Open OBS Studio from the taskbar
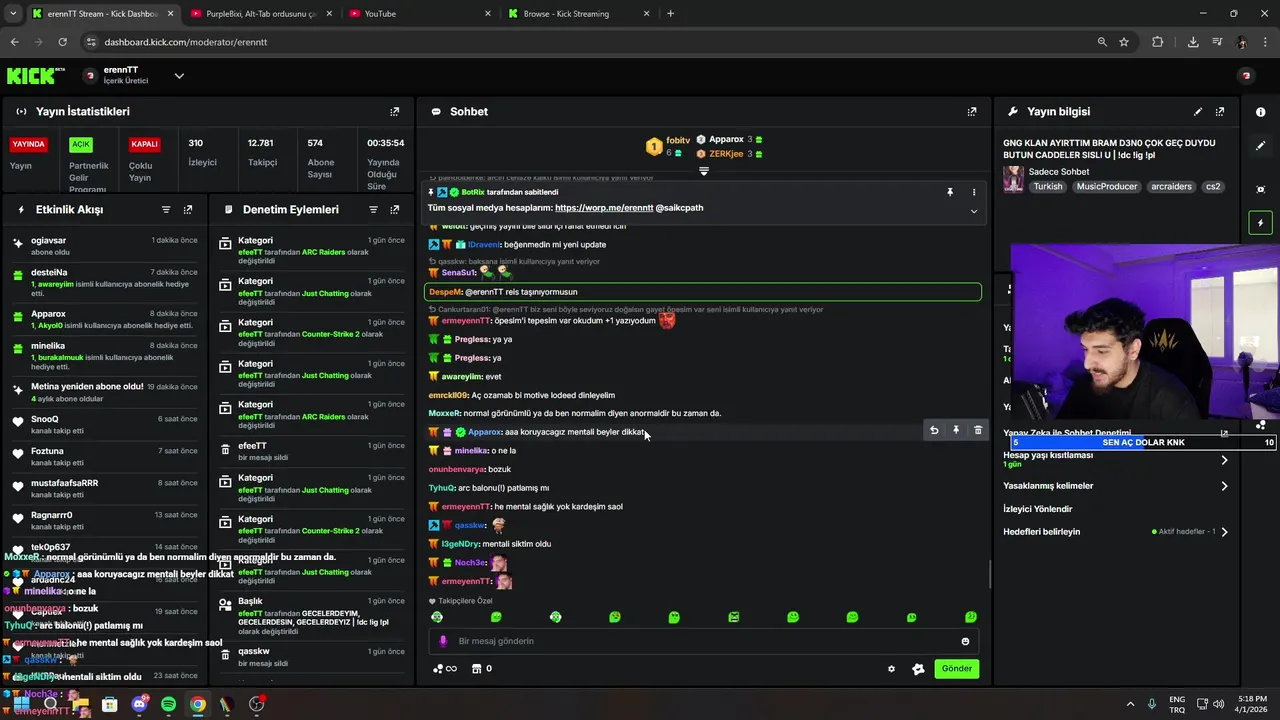The height and width of the screenshot is (720, 1280). click(257, 704)
